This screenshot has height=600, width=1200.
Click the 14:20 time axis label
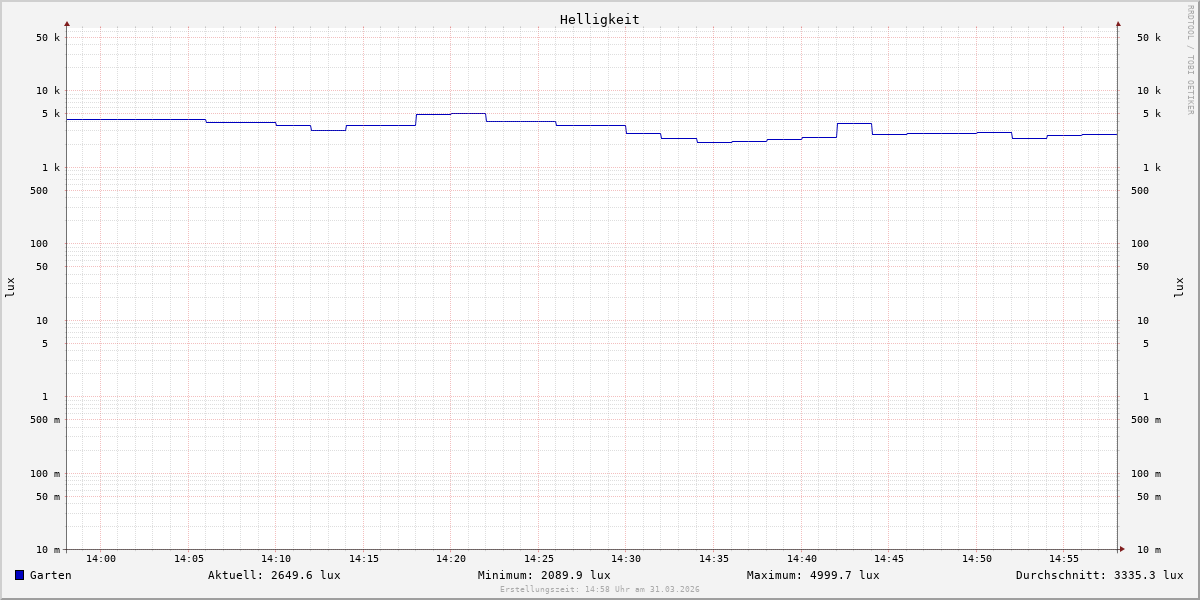(451, 559)
